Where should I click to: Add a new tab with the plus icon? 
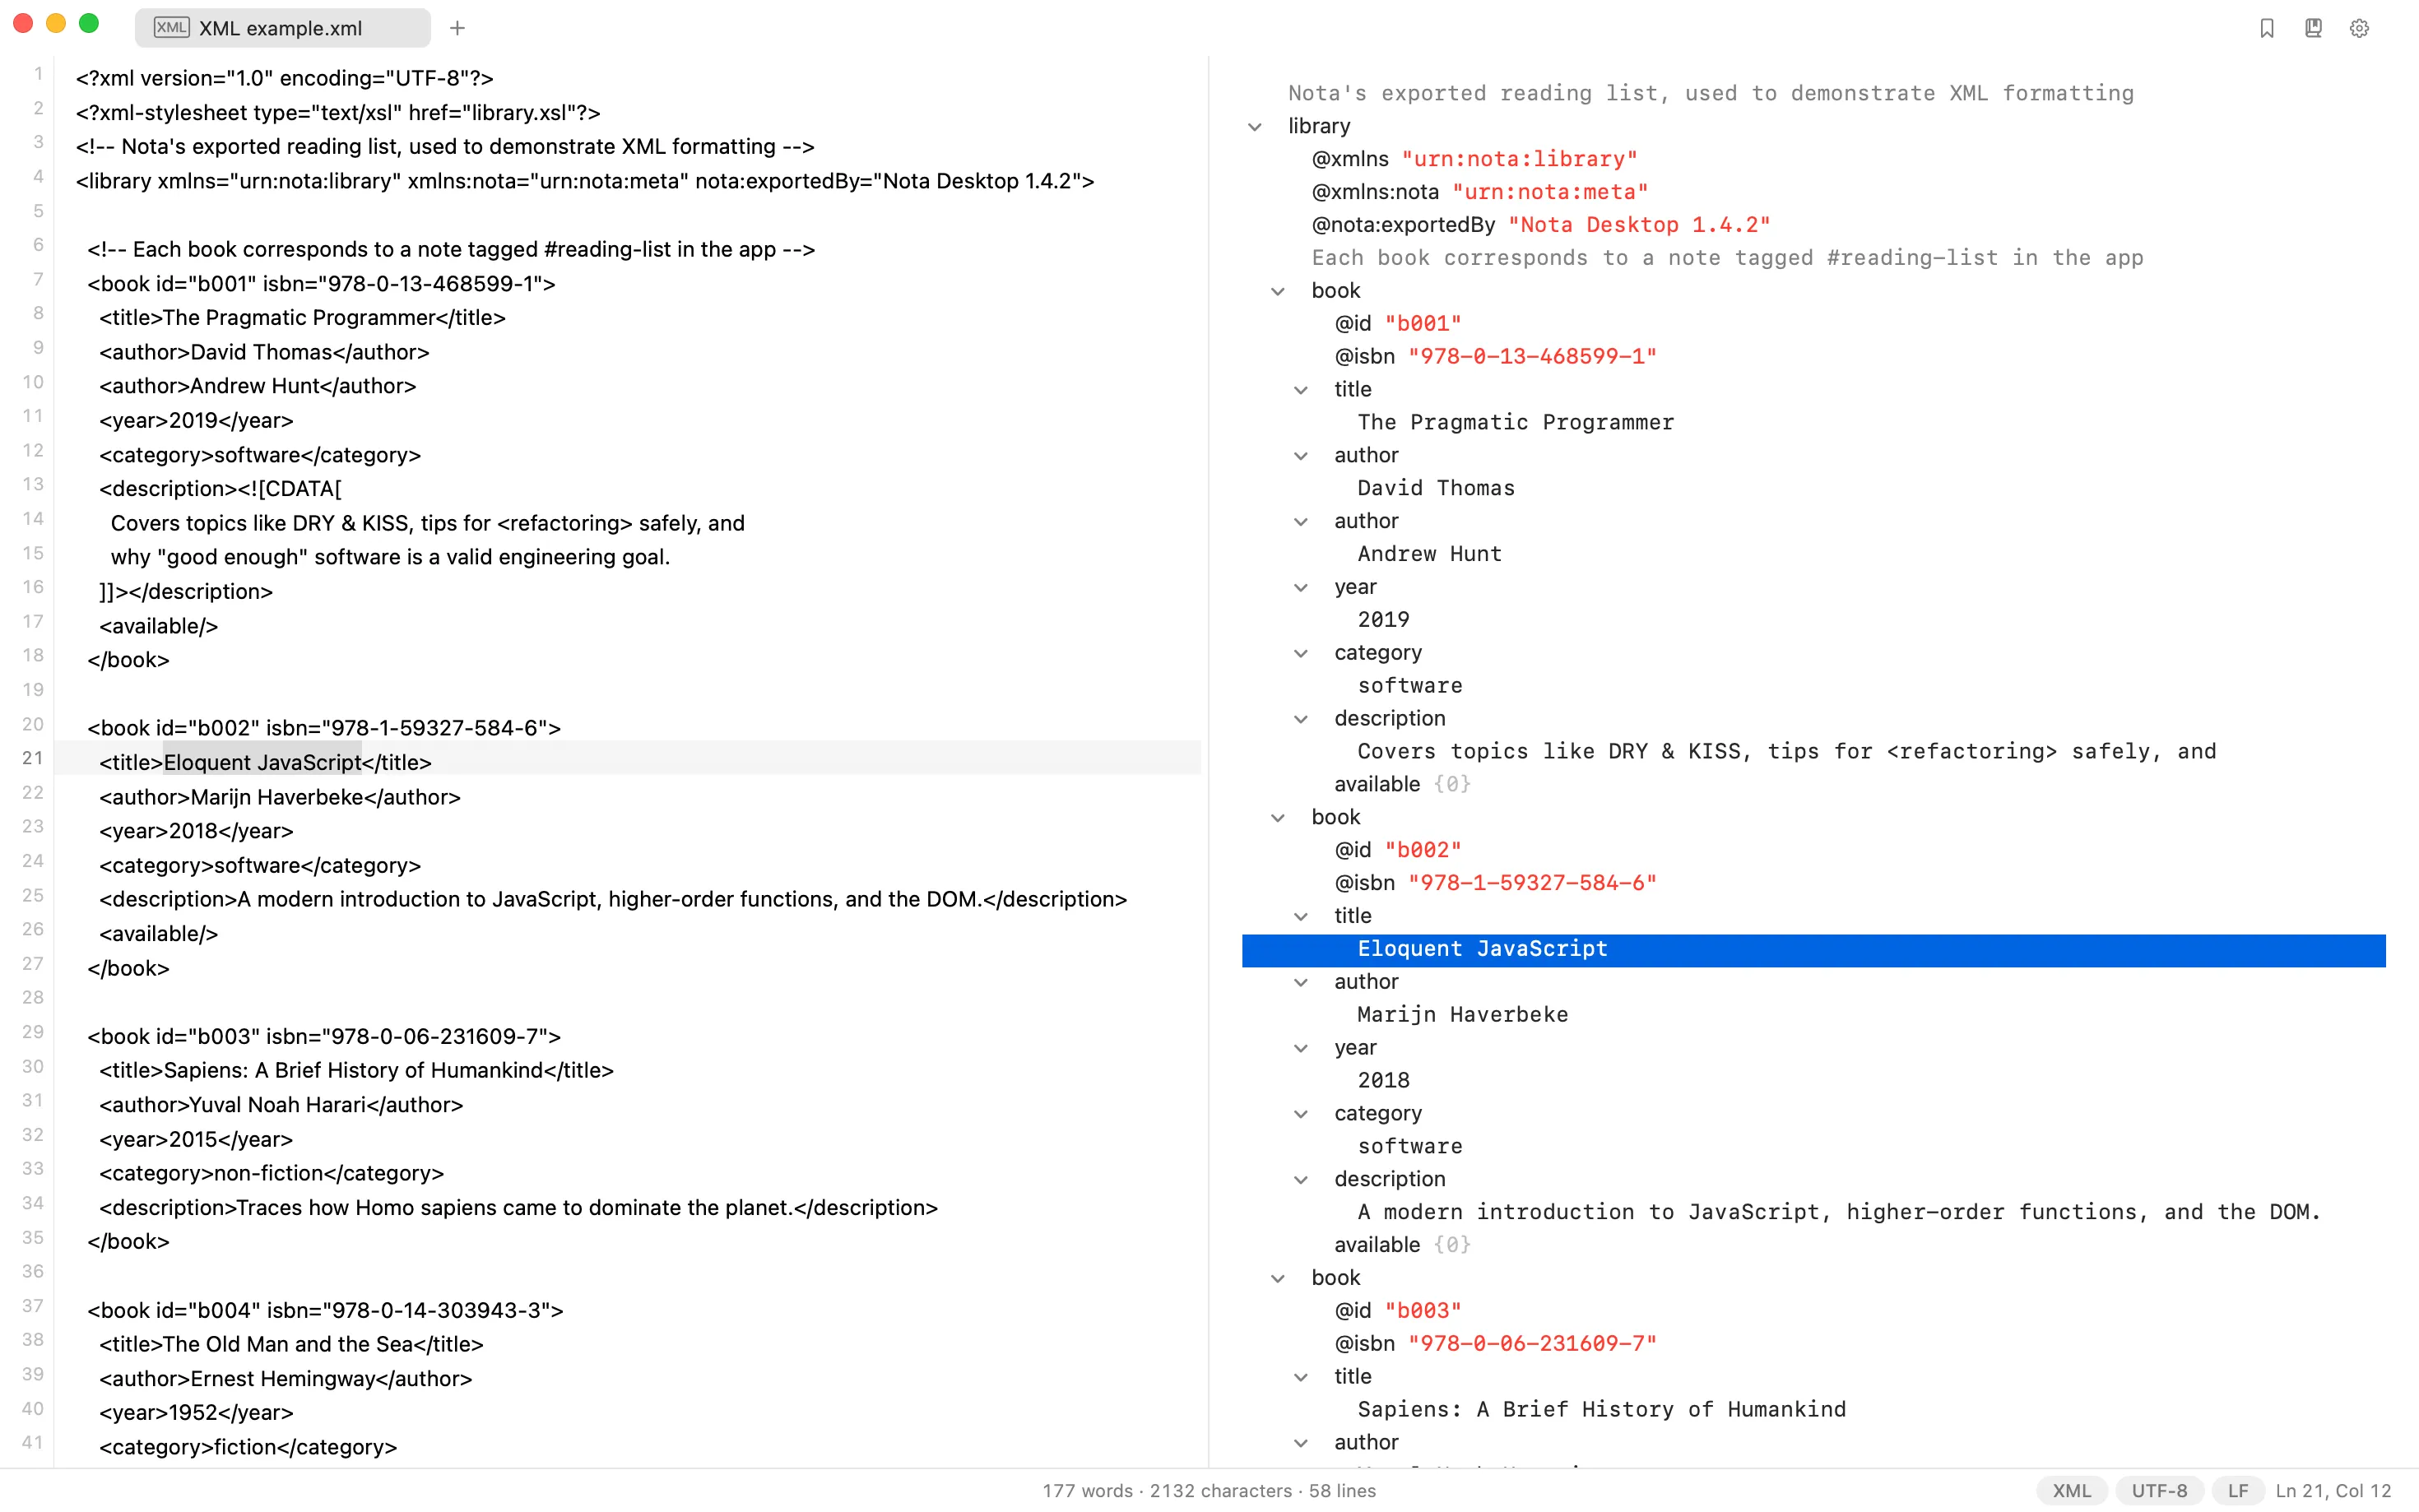tap(457, 28)
